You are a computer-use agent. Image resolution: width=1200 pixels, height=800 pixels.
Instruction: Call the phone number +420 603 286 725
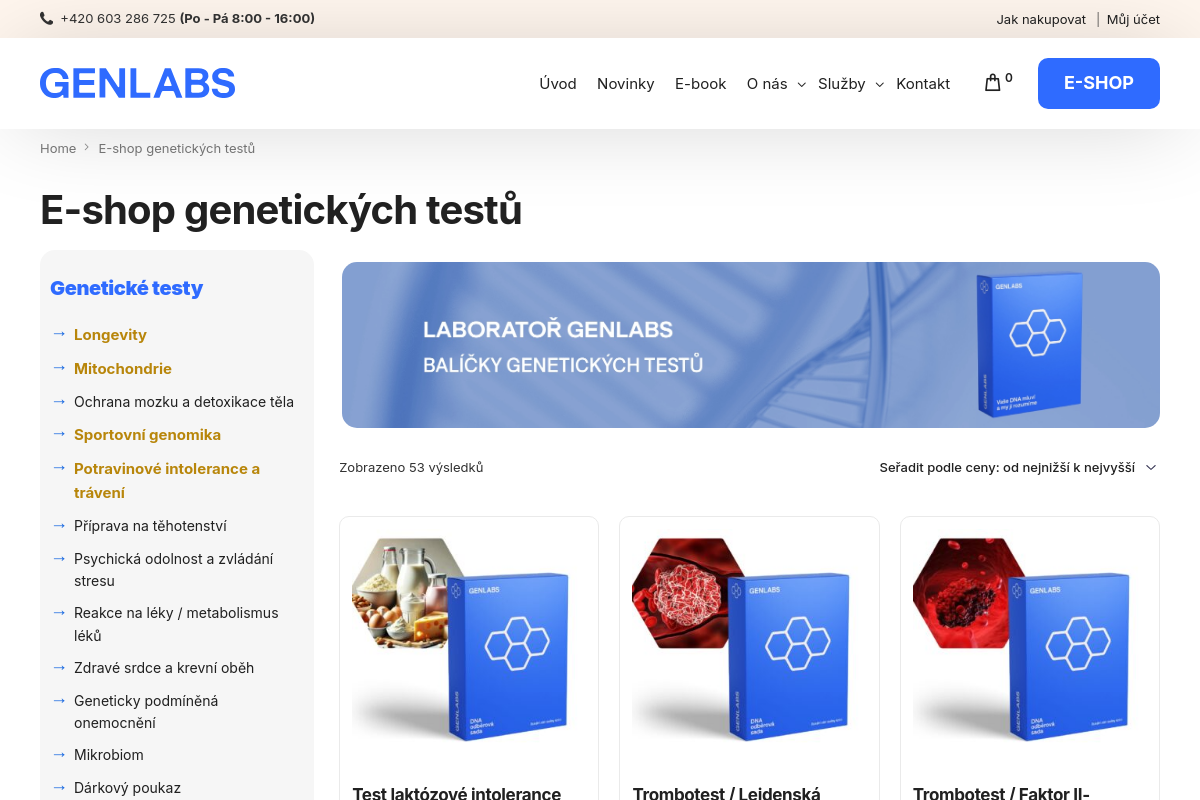click(118, 19)
